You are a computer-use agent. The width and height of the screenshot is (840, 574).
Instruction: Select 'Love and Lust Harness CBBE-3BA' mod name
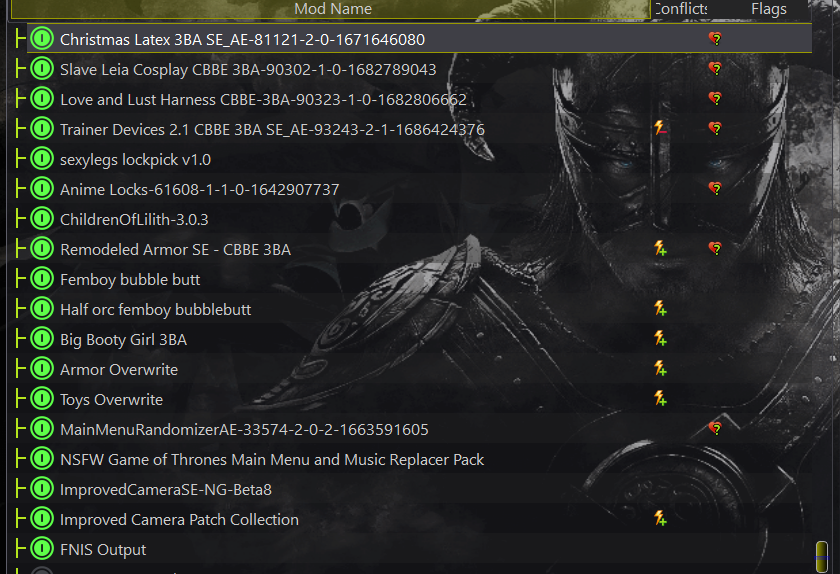coord(263,100)
